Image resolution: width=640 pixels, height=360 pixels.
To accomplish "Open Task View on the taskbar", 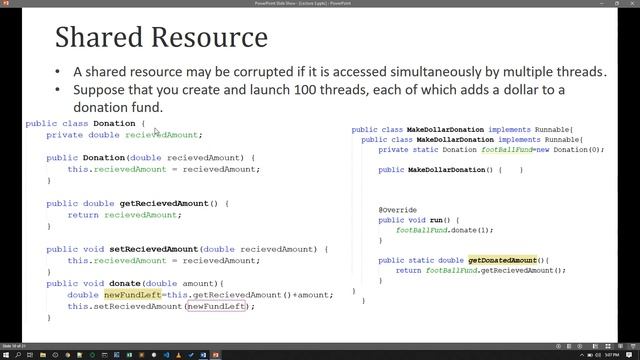I will [x=30, y=355].
